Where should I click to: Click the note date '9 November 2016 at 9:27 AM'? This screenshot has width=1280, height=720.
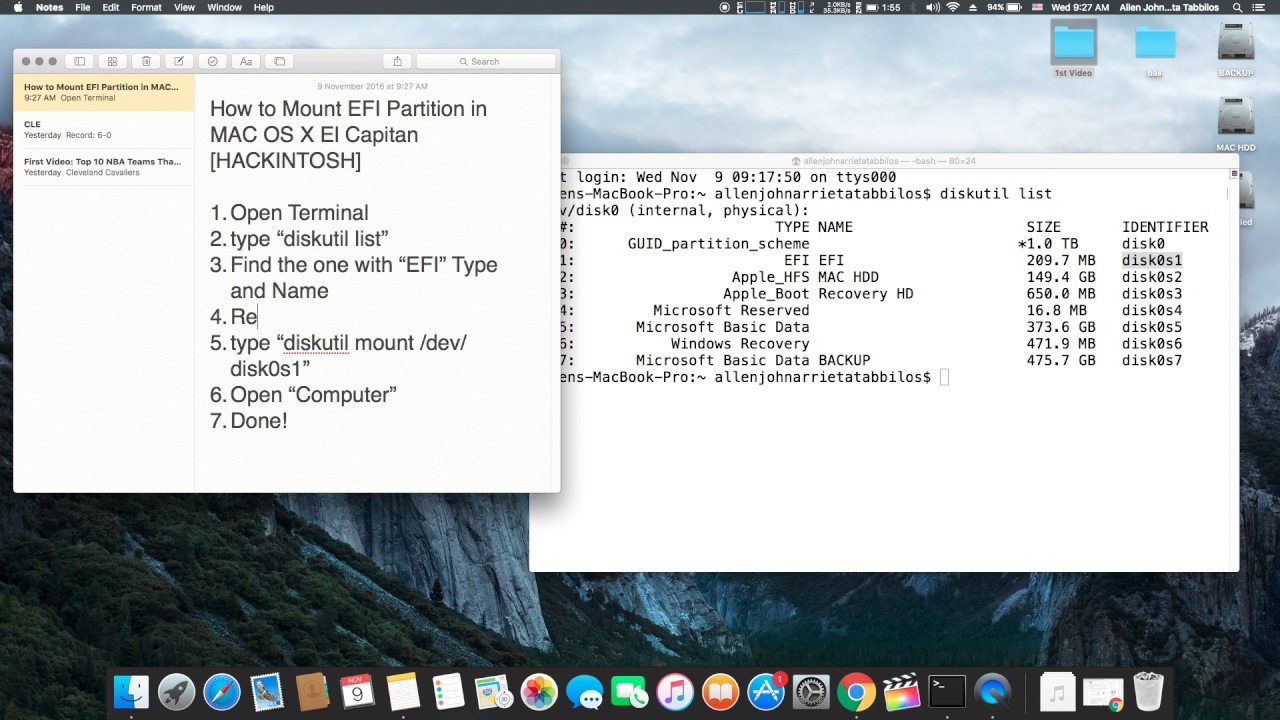tap(372, 87)
